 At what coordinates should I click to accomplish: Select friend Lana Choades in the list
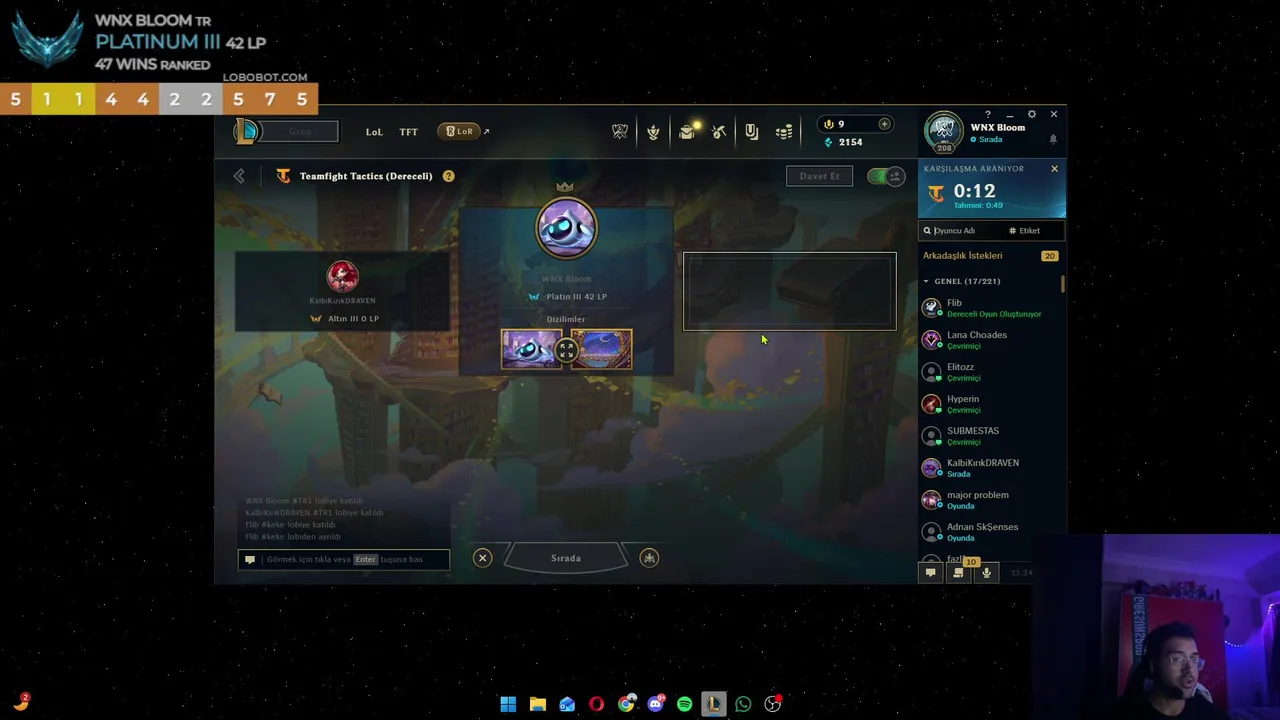click(990, 339)
